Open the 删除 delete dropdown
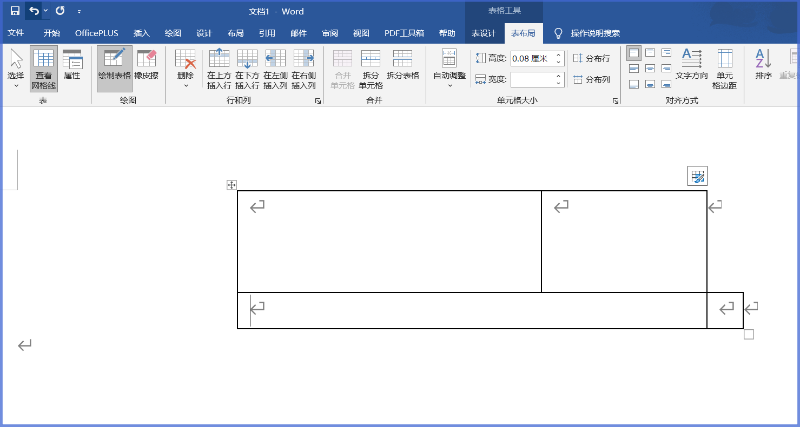The image size is (800, 427). tap(185, 69)
